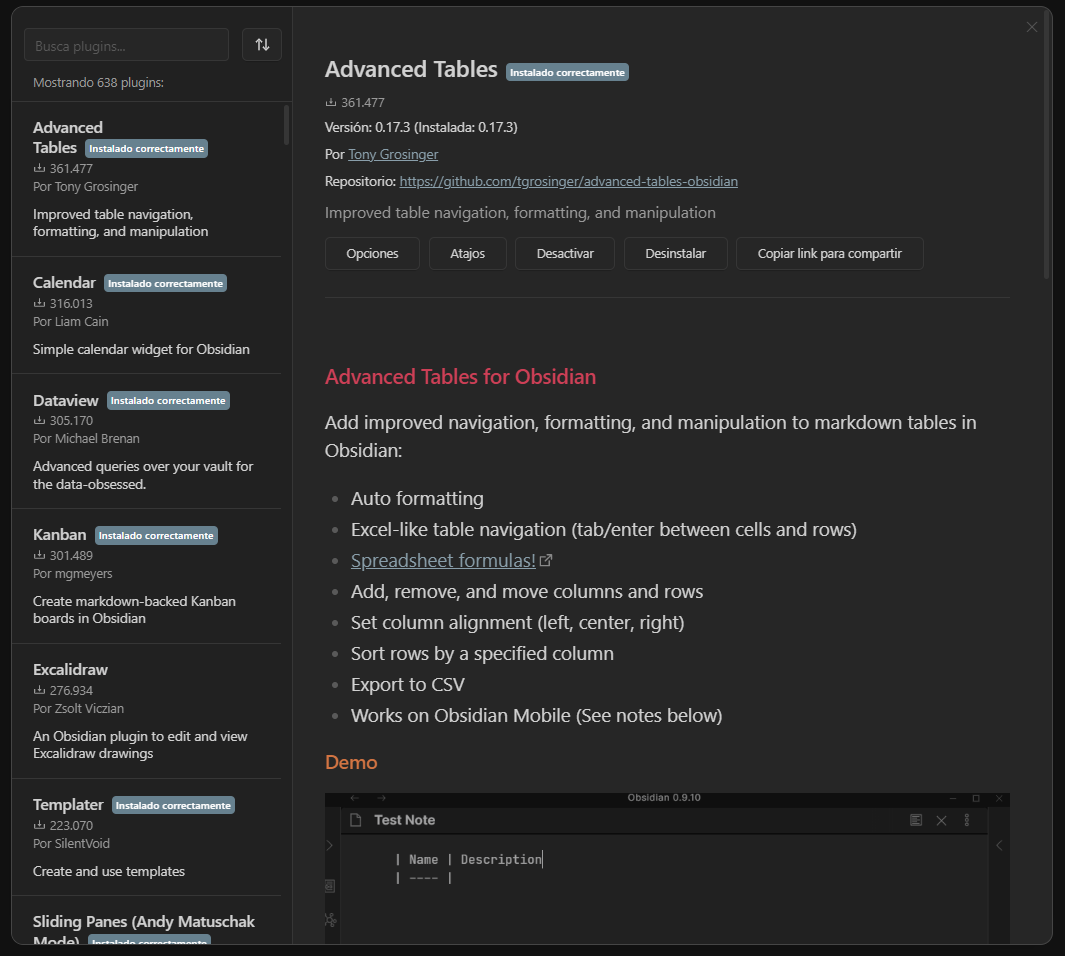Screen dimensions: 1065x956
Task: Click the download icon next to 276.934
Action: (x=39, y=690)
